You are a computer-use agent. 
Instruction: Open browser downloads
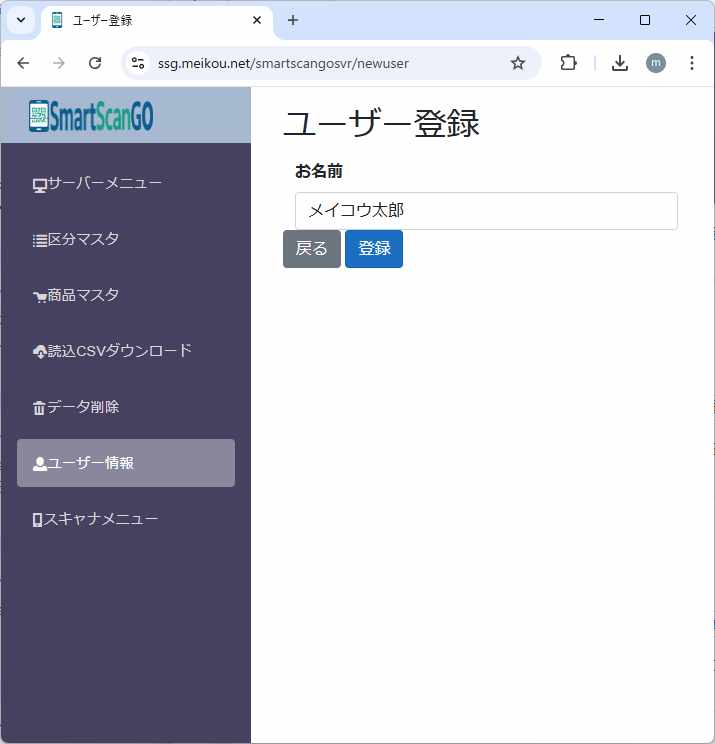pyautogui.click(x=620, y=63)
